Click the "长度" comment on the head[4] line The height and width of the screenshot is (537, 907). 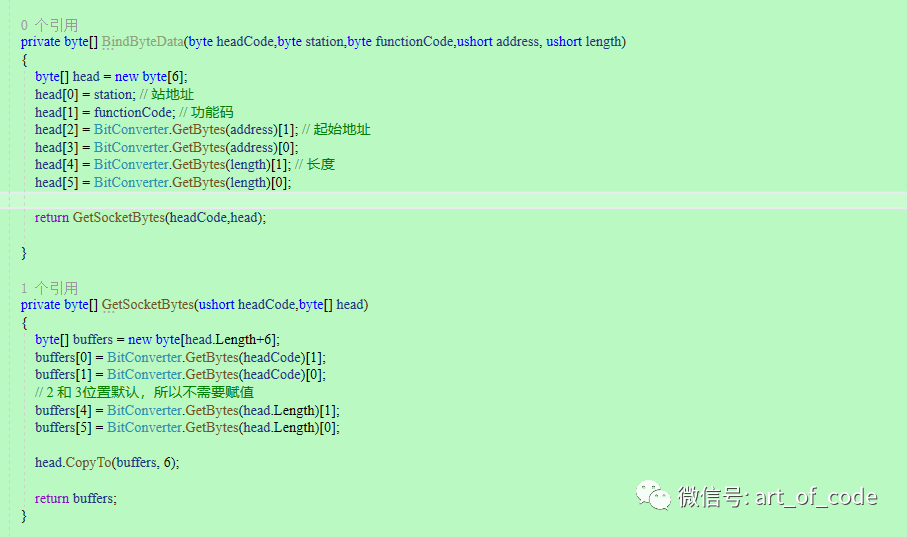(x=321, y=164)
